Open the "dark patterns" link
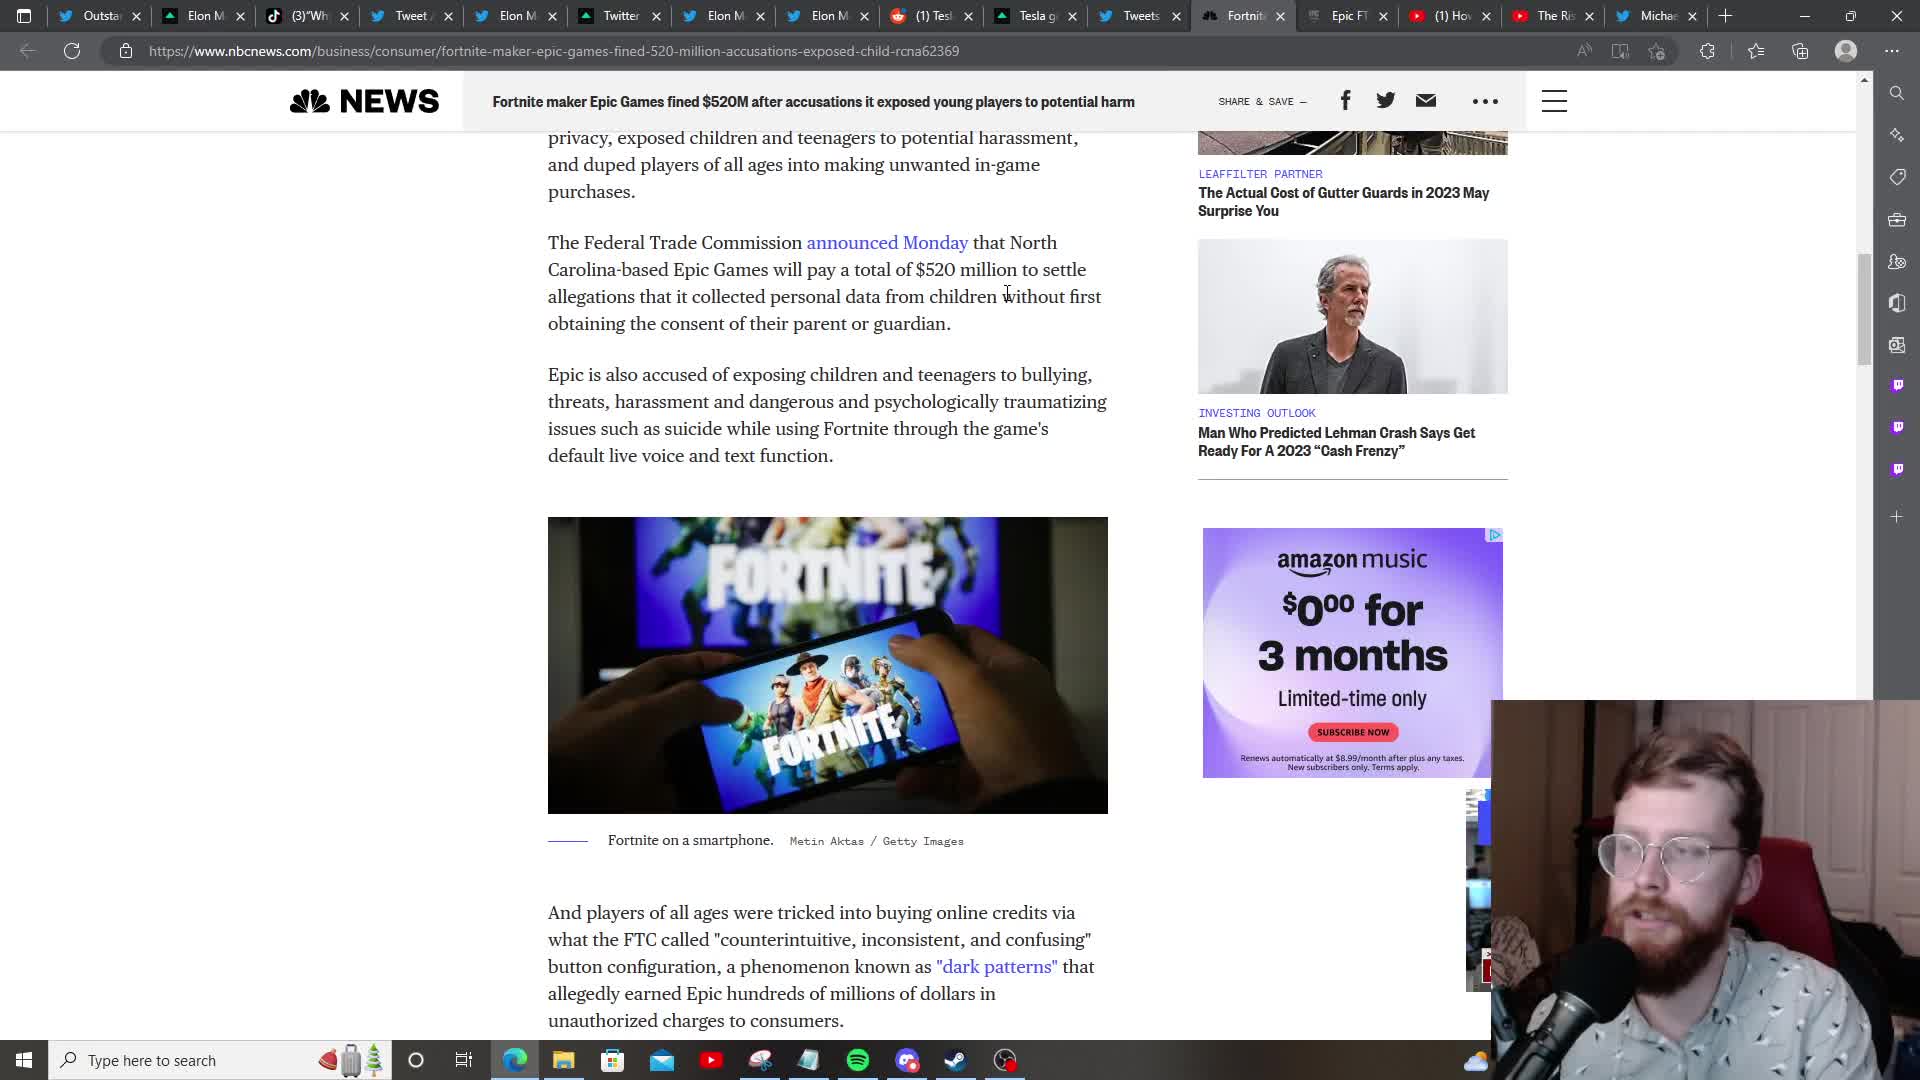 point(996,967)
